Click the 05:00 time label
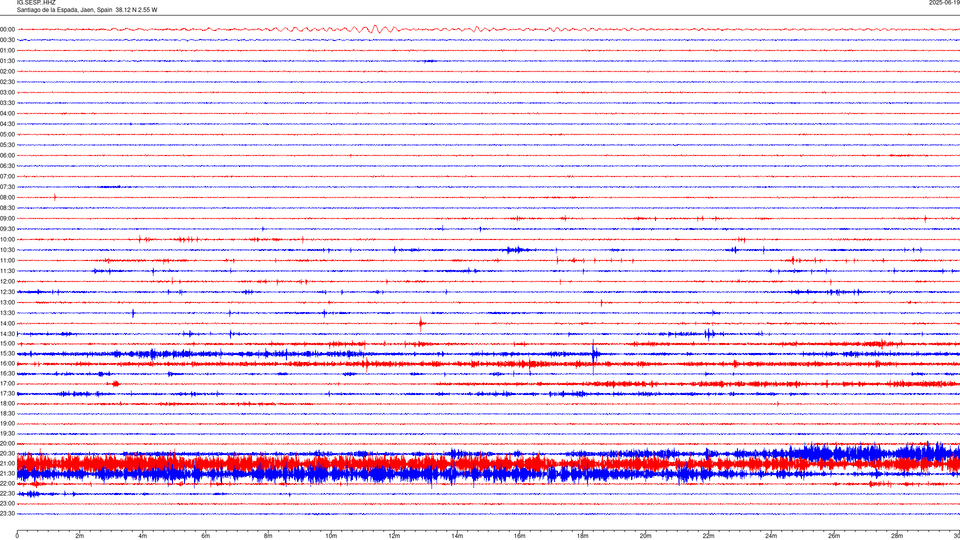 [x=7, y=135]
